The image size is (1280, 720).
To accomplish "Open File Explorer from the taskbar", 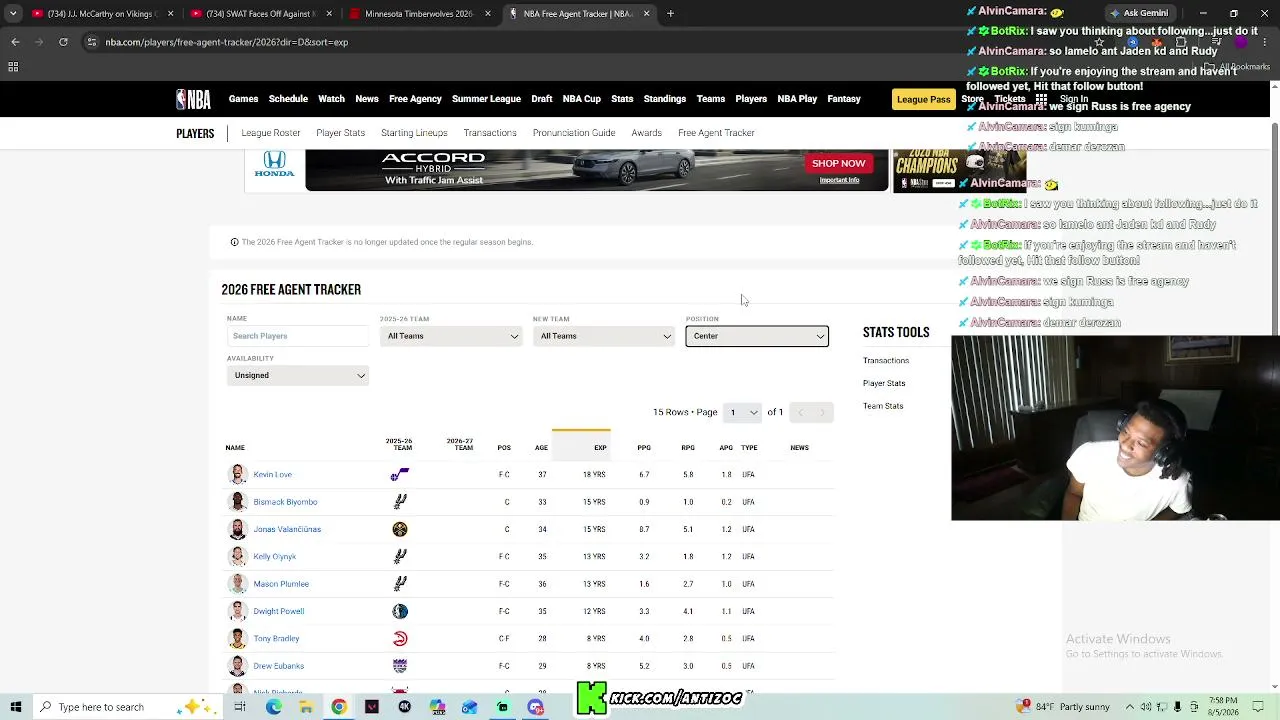I will 306,707.
